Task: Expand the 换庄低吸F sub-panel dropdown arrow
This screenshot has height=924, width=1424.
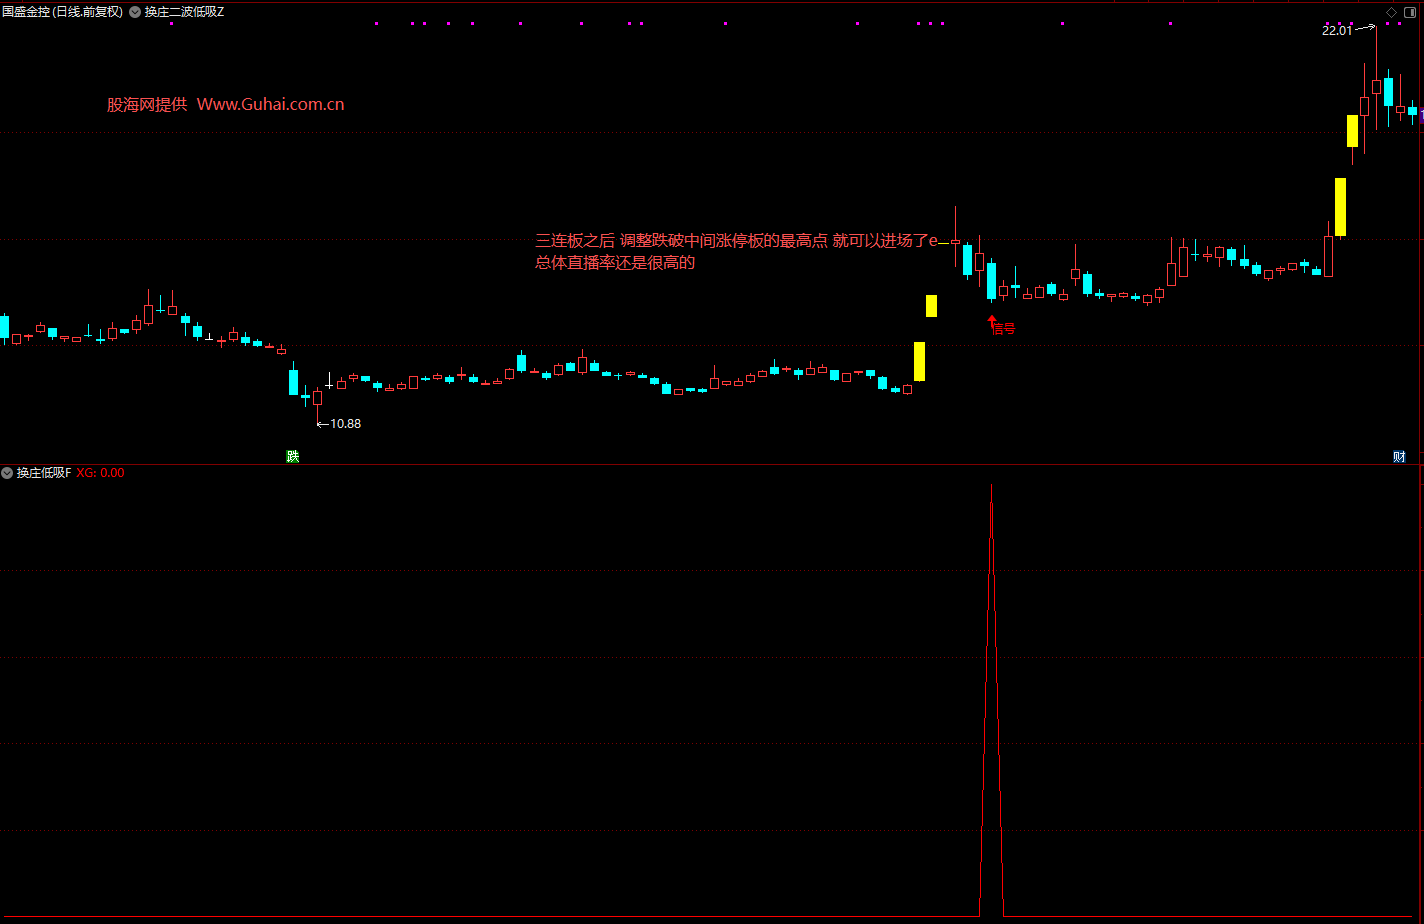Action: (x=7, y=473)
